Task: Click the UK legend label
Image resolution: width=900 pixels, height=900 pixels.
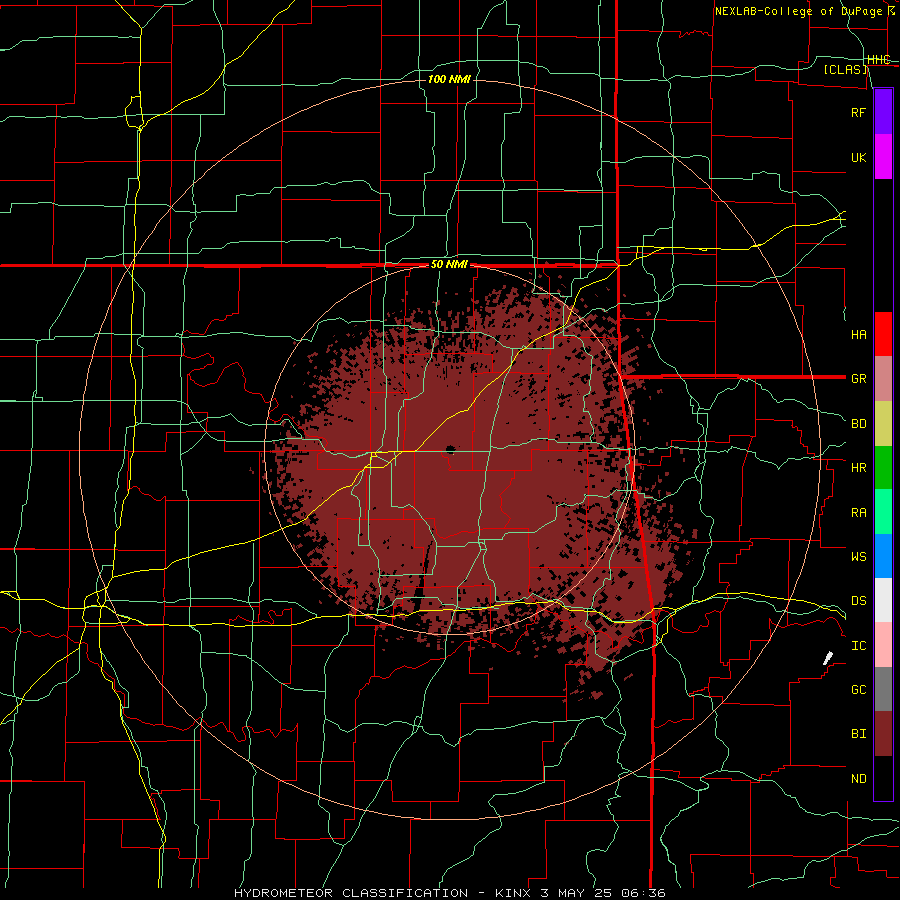Action: click(858, 157)
